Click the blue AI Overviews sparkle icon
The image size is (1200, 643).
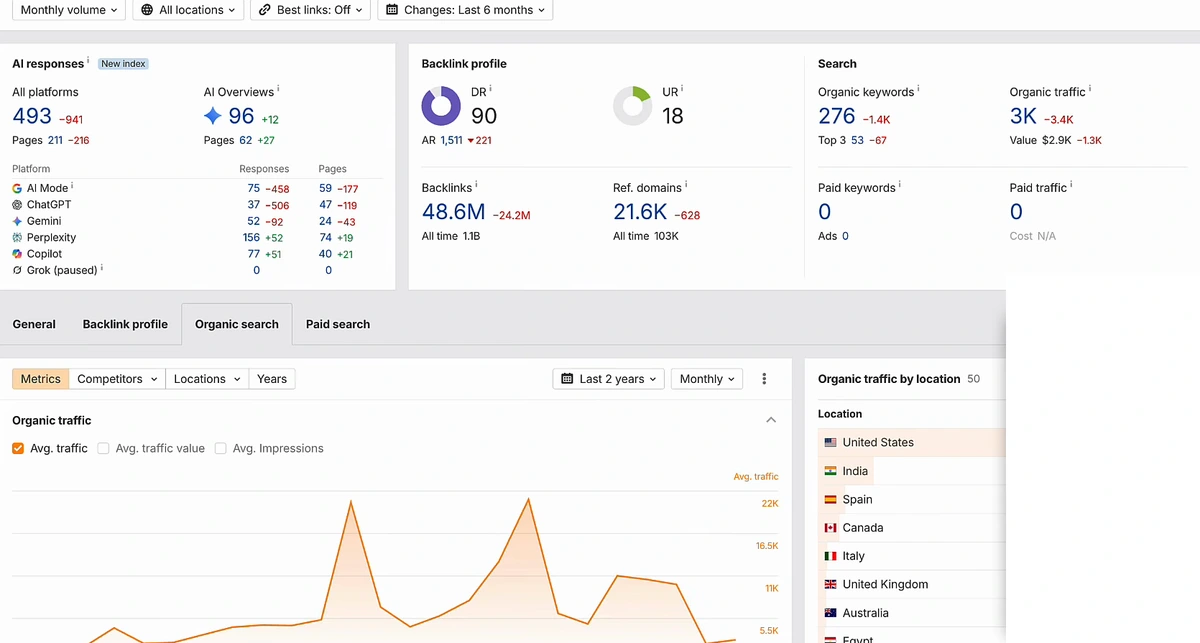point(212,116)
